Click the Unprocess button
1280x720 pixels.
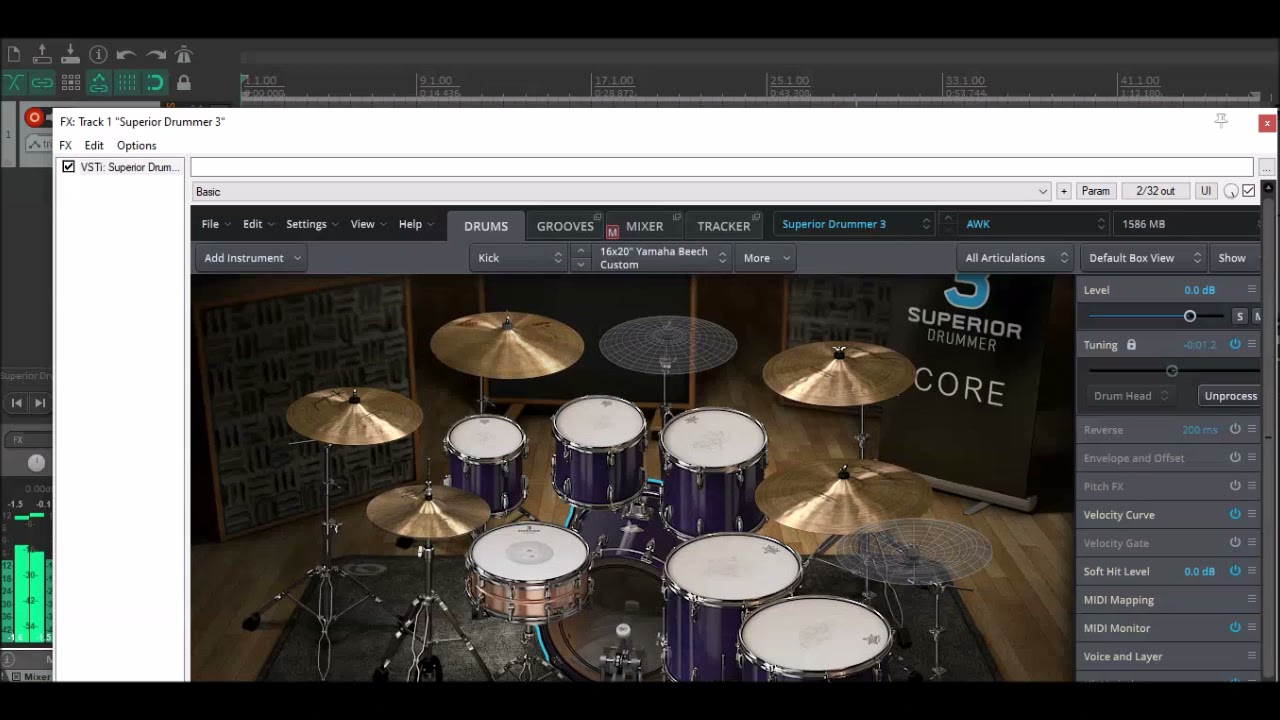pyautogui.click(x=1230, y=396)
